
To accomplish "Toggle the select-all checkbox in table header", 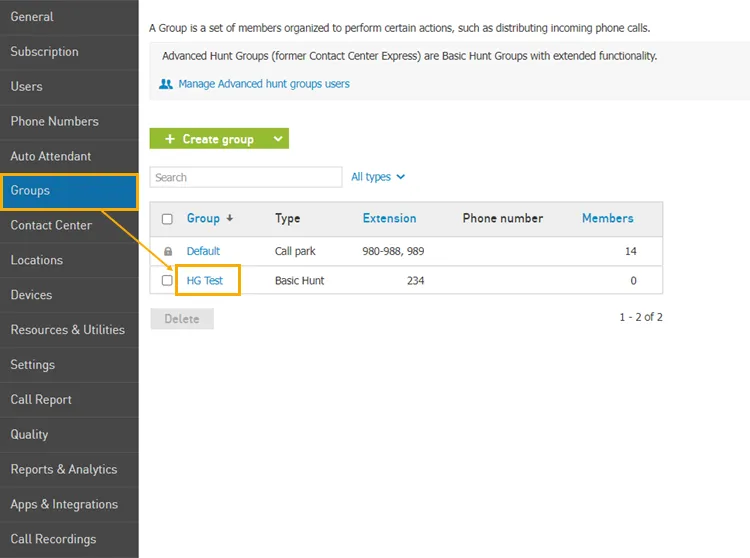I will click(x=167, y=219).
